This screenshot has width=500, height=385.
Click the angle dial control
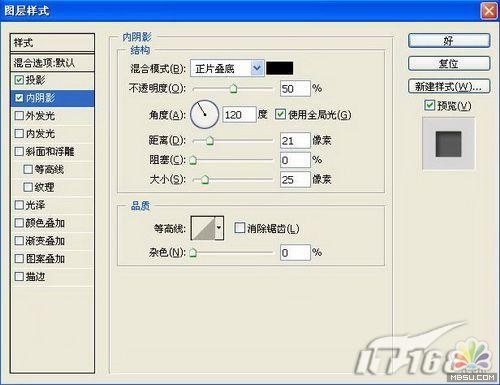(204, 114)
